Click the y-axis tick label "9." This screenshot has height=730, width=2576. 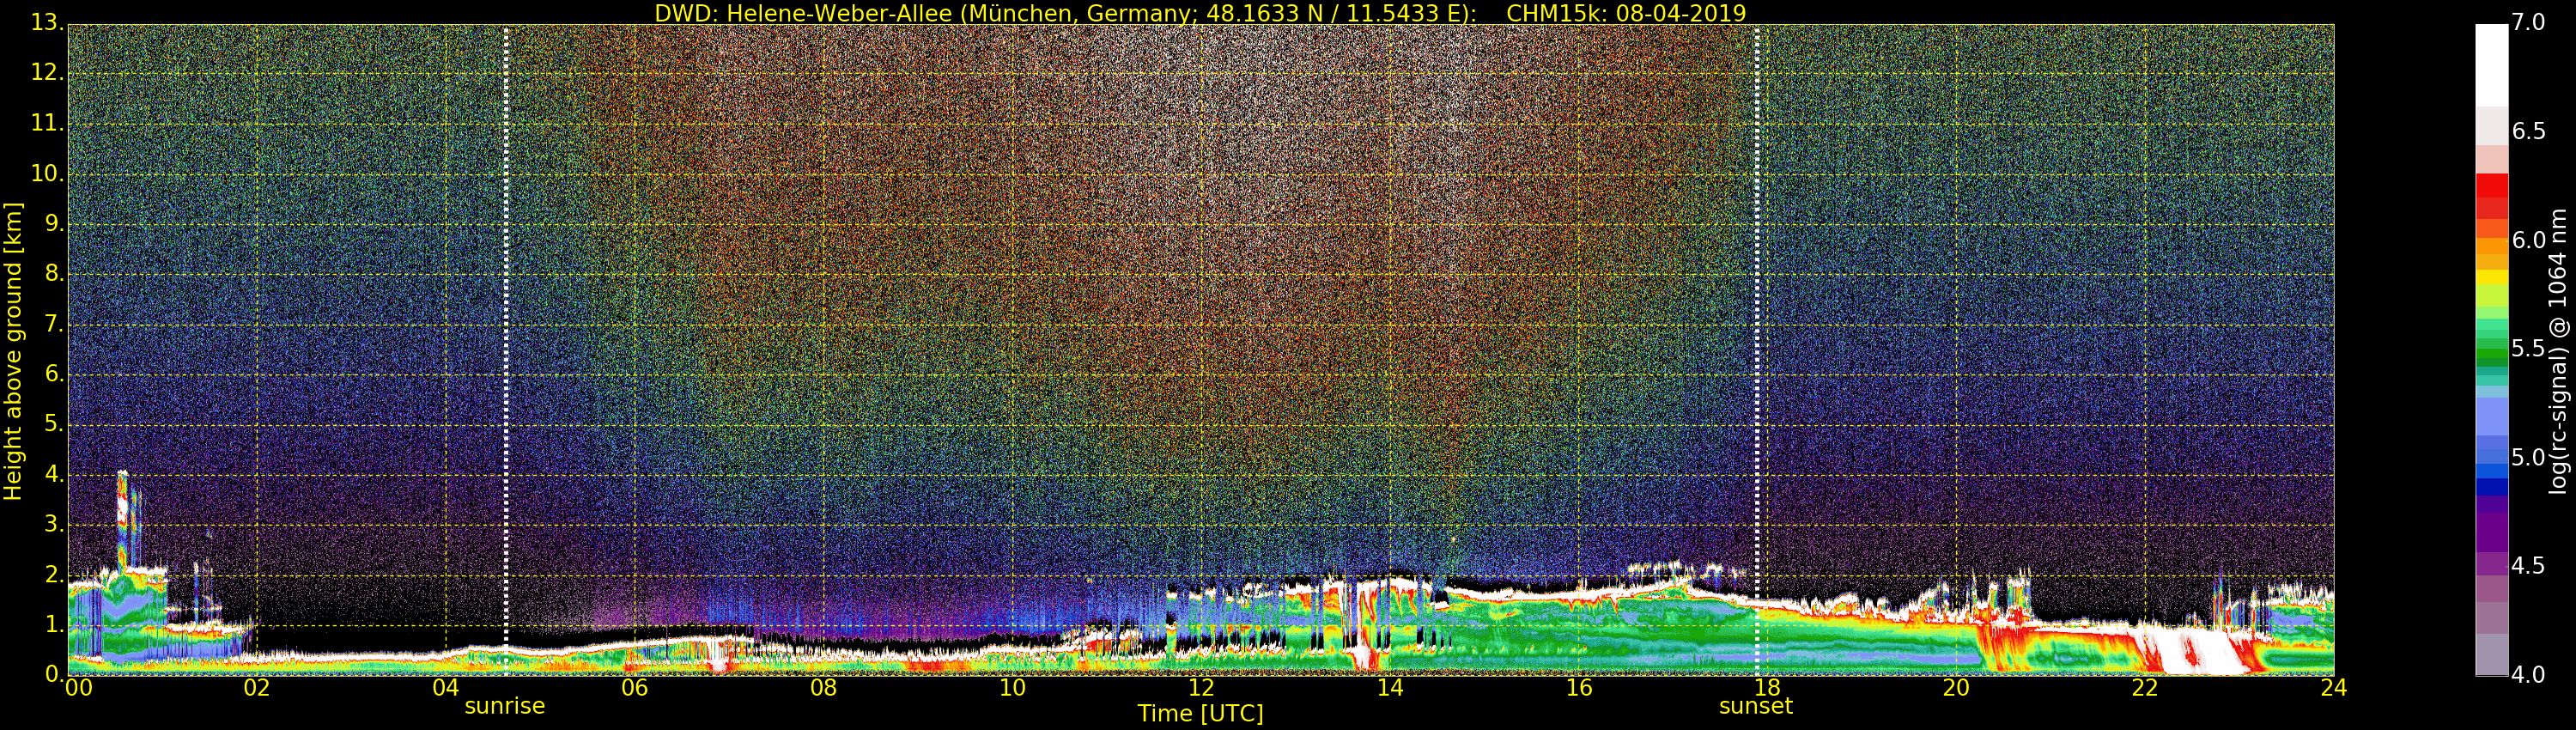point(54,224)
